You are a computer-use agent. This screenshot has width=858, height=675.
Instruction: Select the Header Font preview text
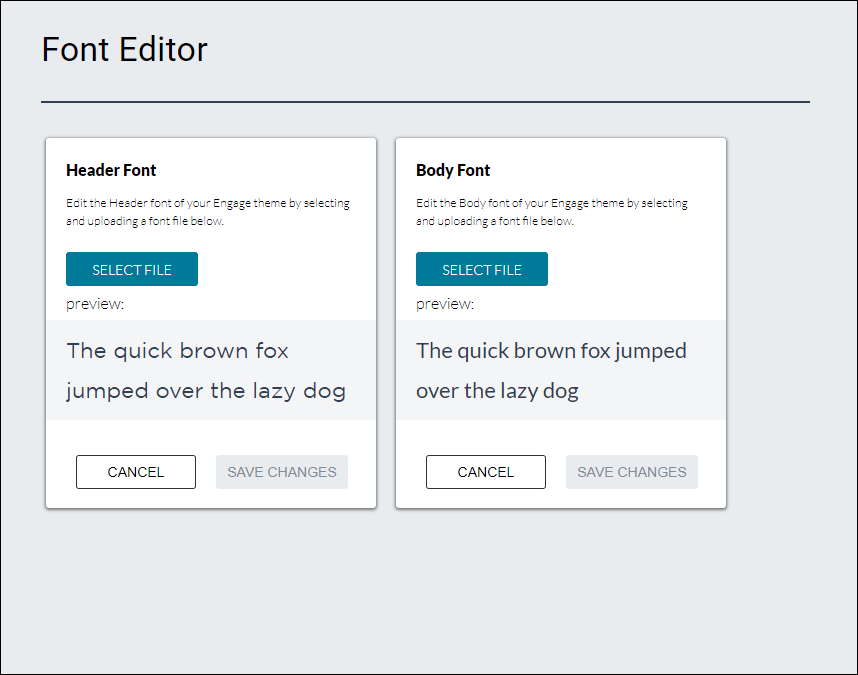(207, 370)
